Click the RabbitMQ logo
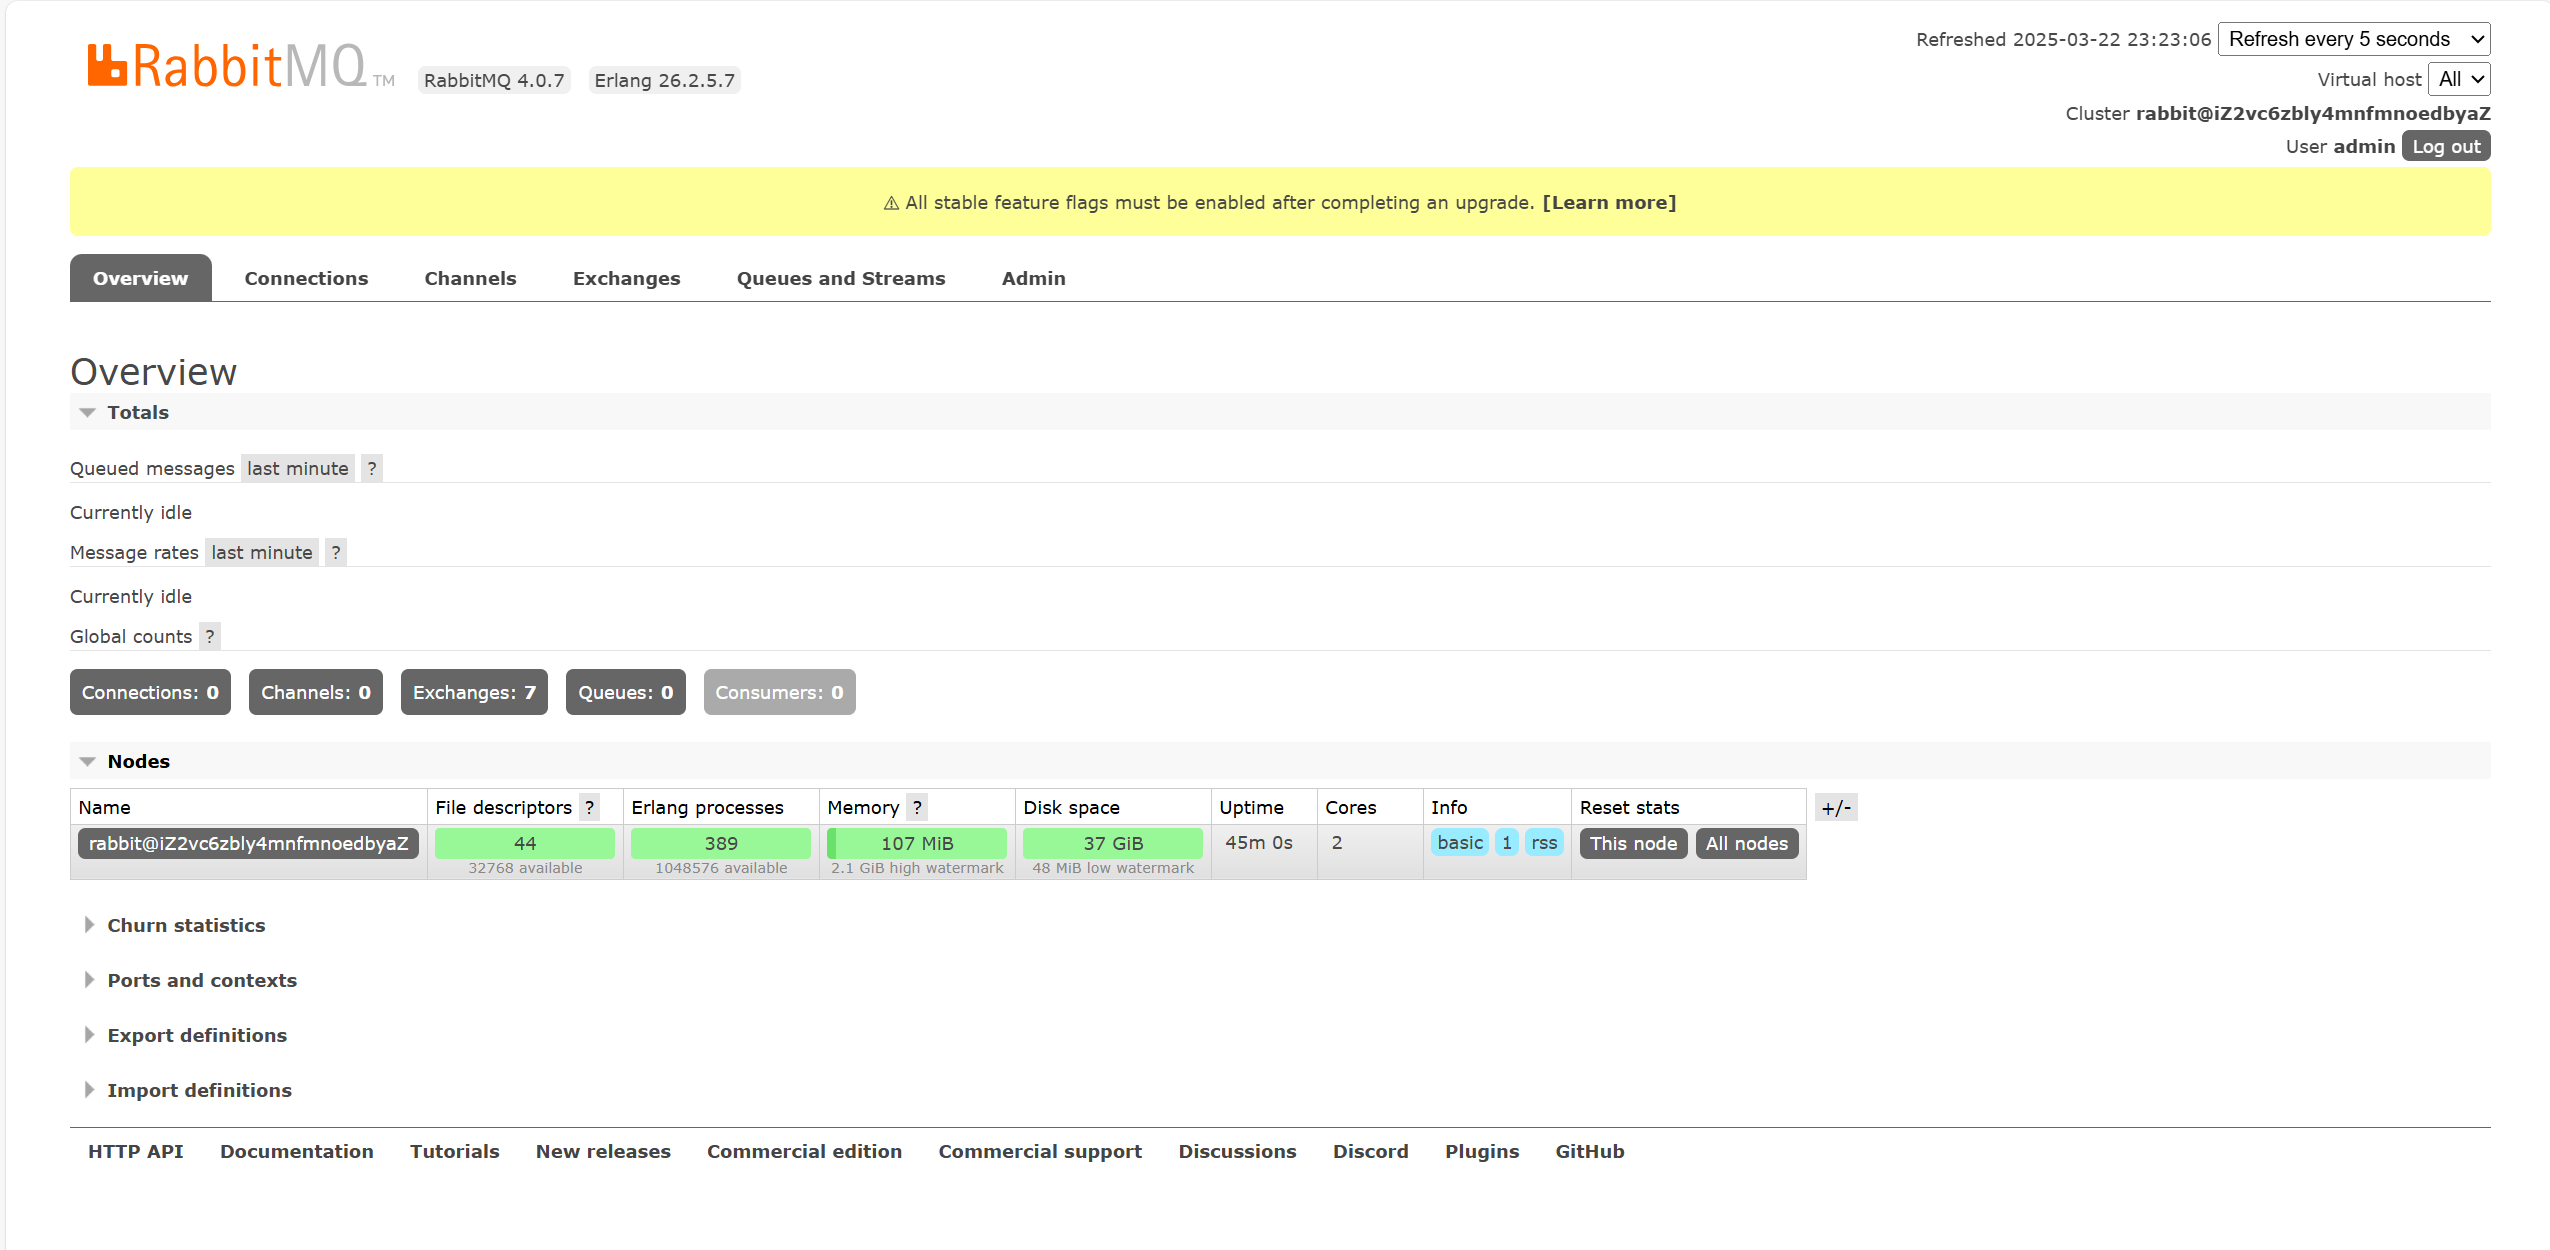2550x1250 pixels. click(228, 66)
